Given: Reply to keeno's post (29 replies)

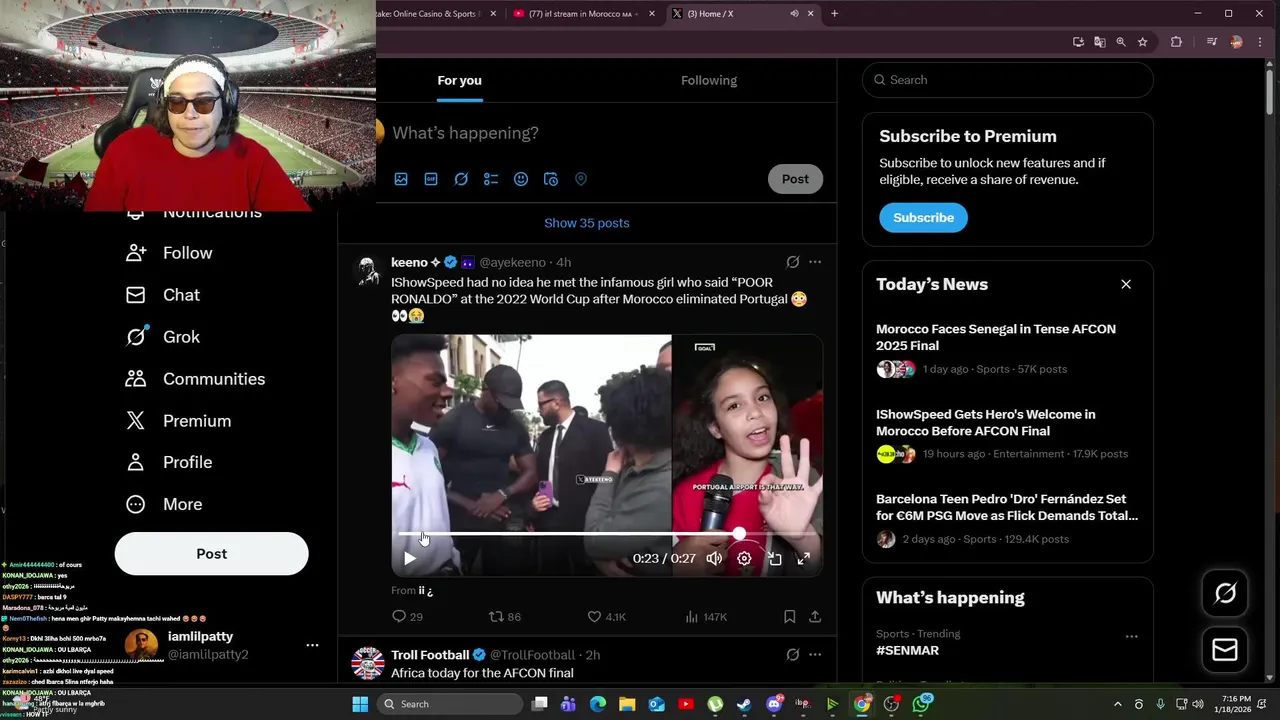Looking at the screenshot, I should [x=407, y=617].
